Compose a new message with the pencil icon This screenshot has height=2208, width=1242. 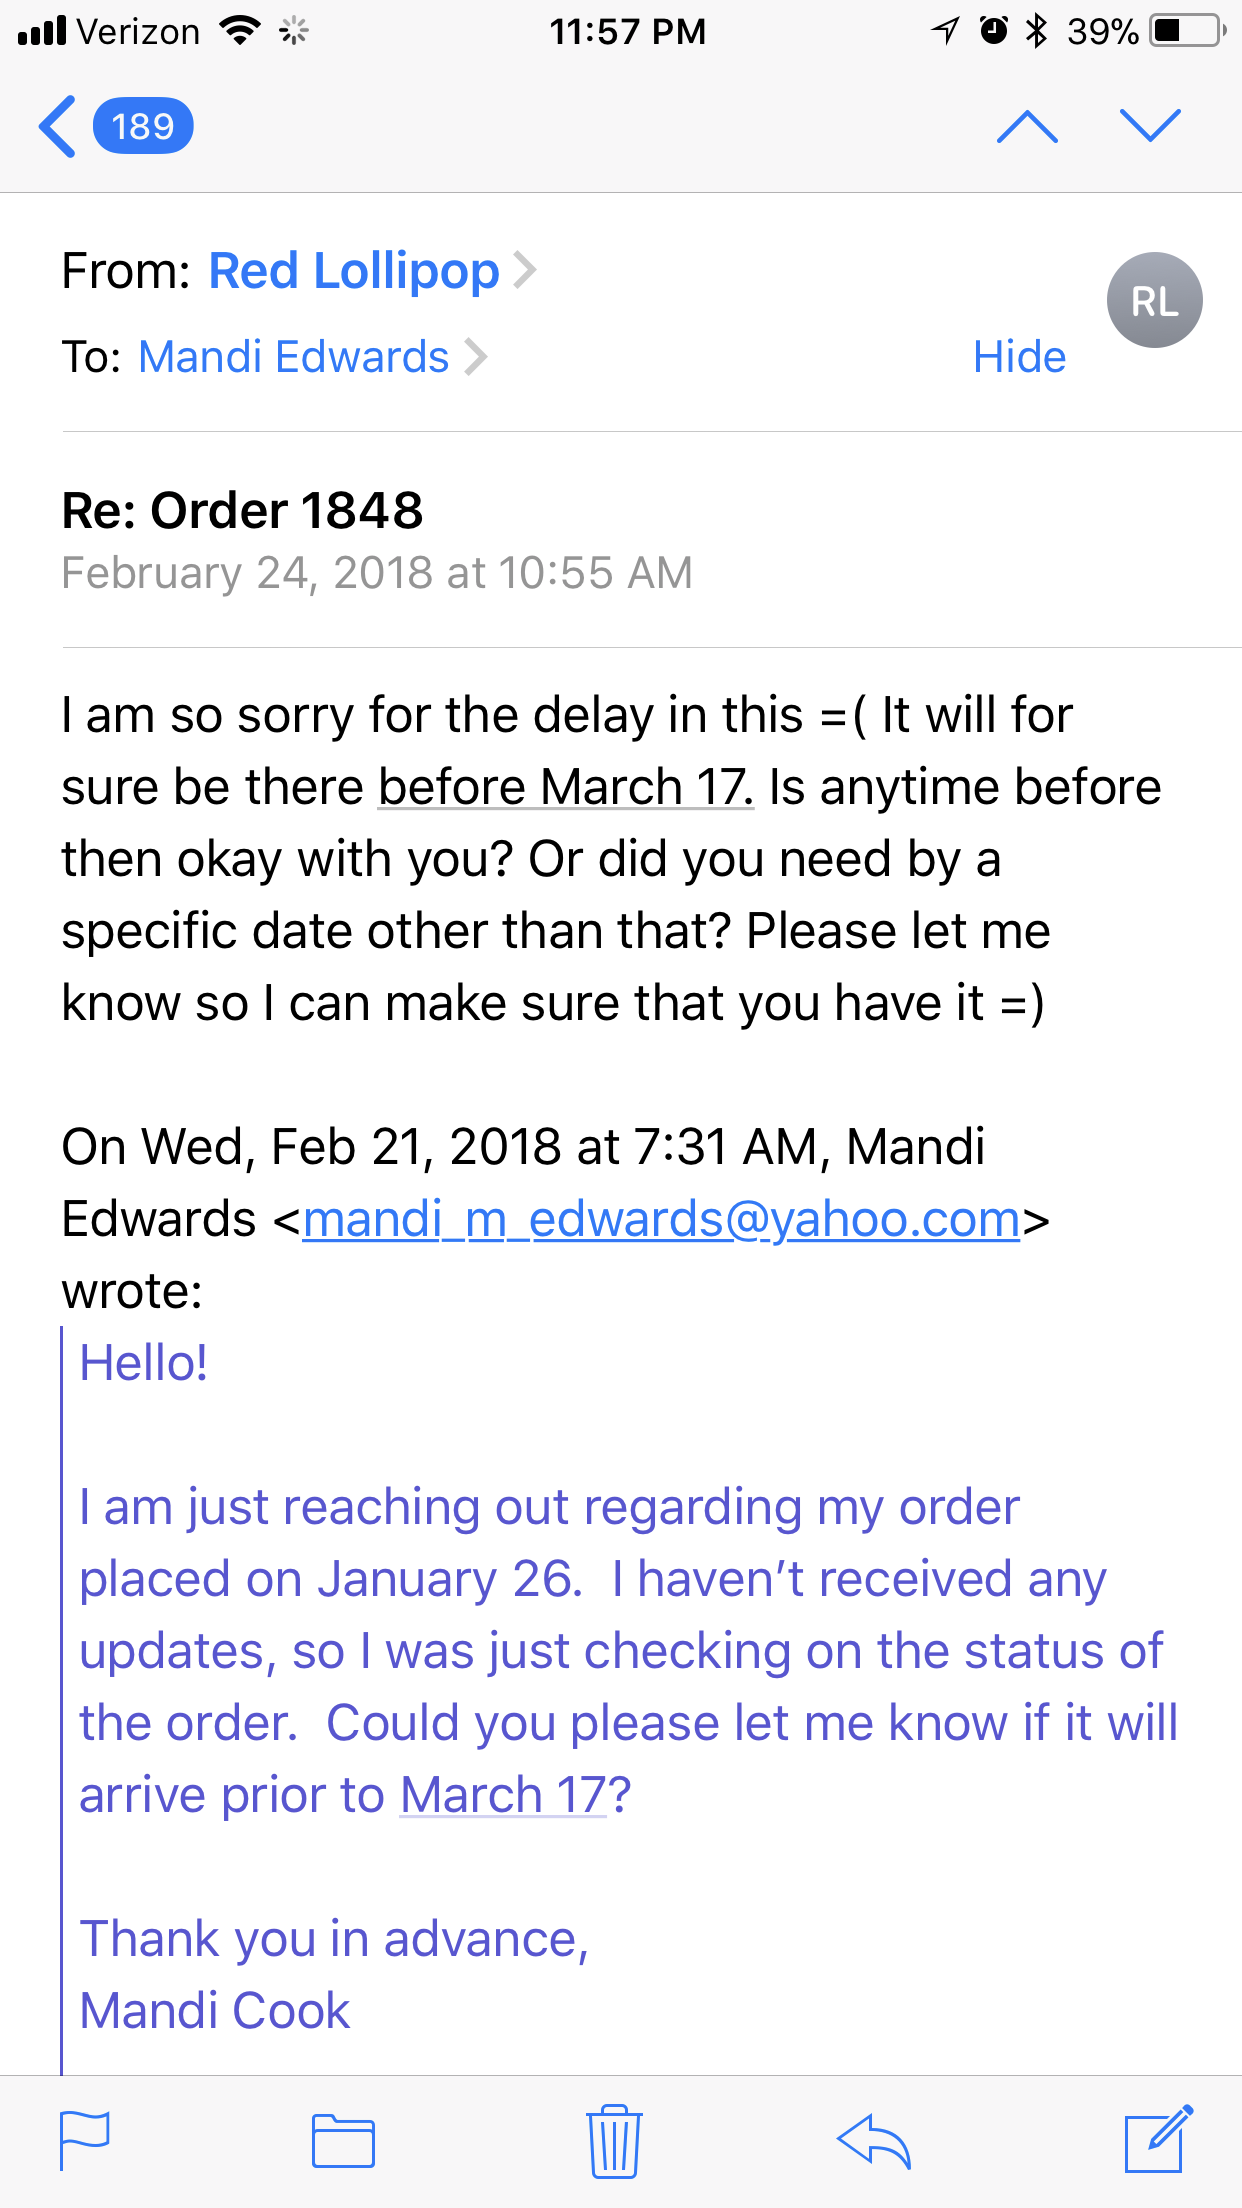1158,2138
